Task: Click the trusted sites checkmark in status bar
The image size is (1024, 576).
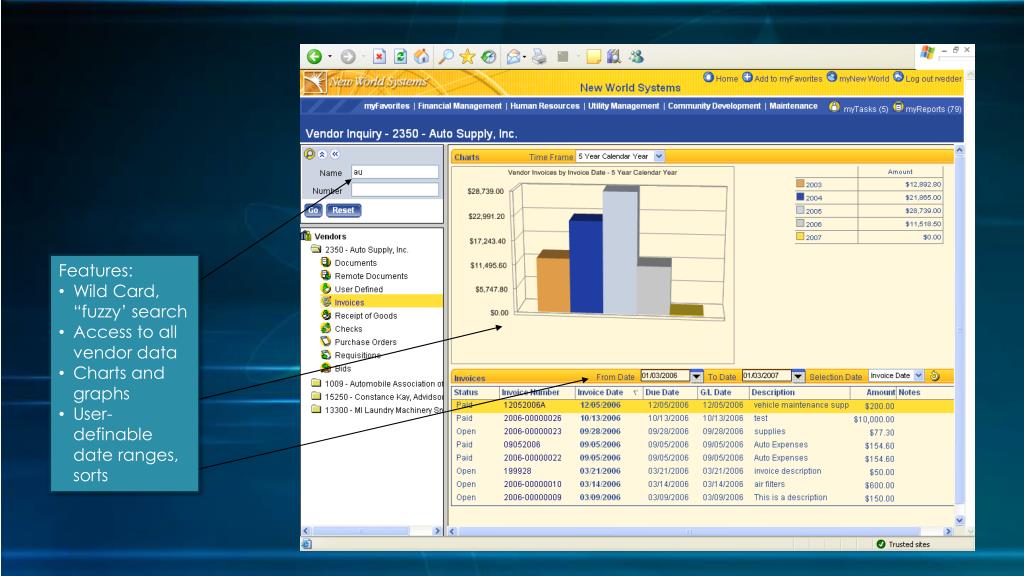Action: (880, 544)
